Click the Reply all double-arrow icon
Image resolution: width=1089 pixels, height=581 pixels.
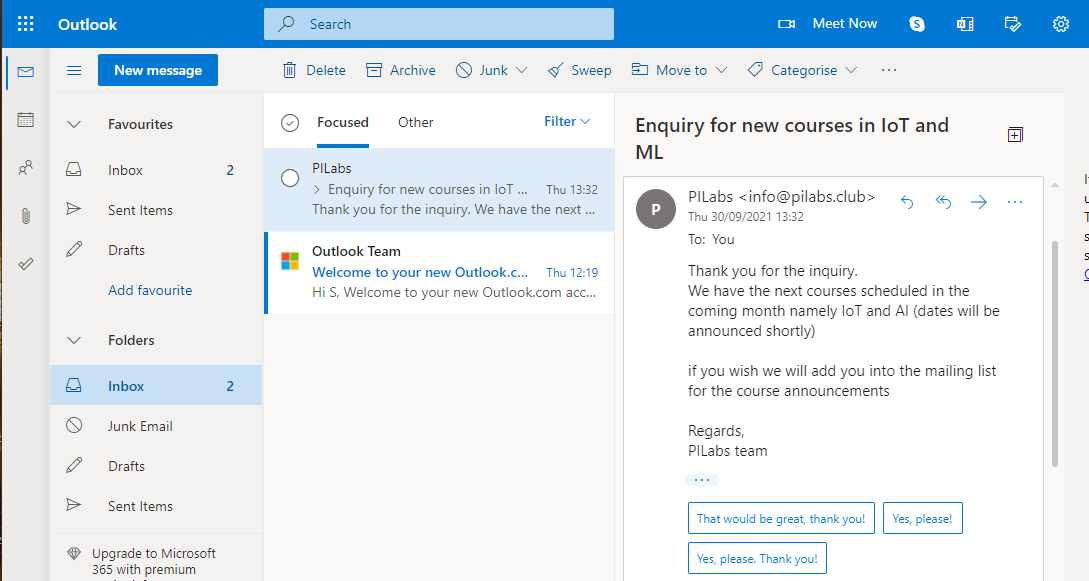[943, 202]
